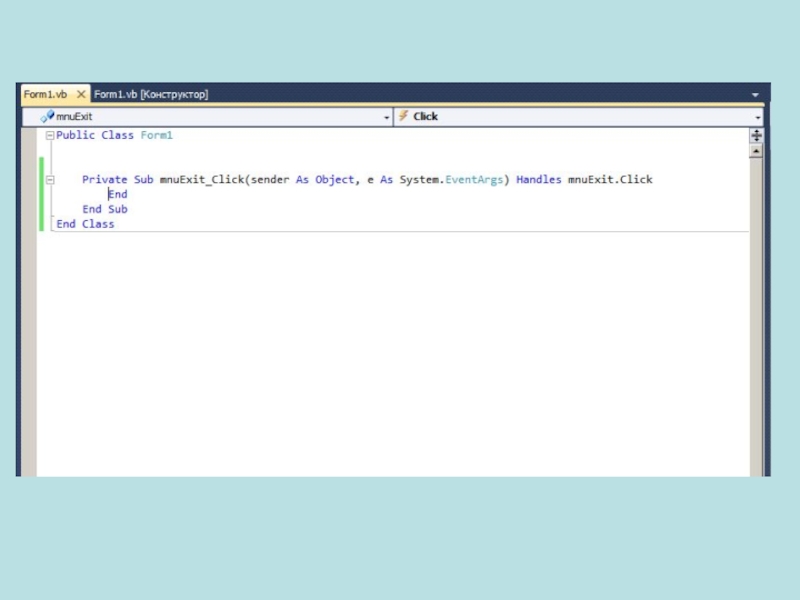Click the 'Private' keyword in the Sub declaration
Screen dimensions: 800x600
pyautogui.click(x=104, y=180)
